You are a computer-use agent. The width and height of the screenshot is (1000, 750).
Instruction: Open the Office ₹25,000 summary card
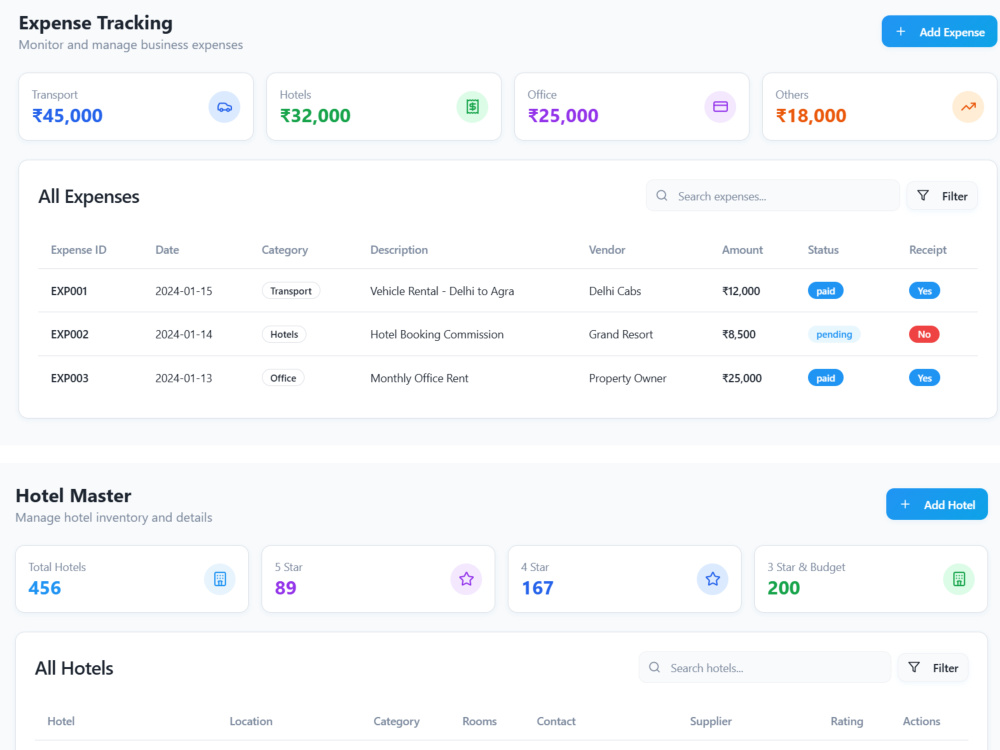click(x=632, y=107)
